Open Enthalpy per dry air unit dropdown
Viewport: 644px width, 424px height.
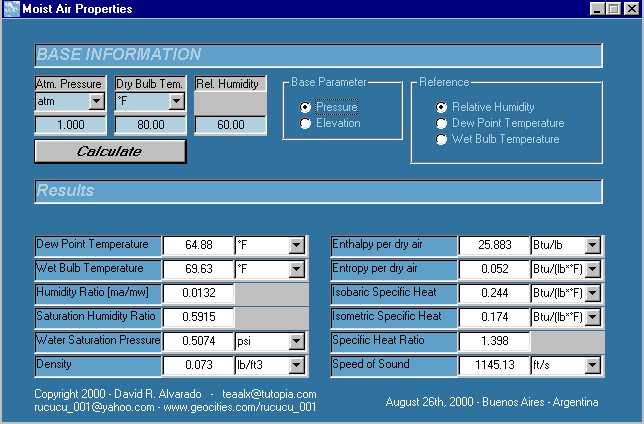click(x=592, y=245)
